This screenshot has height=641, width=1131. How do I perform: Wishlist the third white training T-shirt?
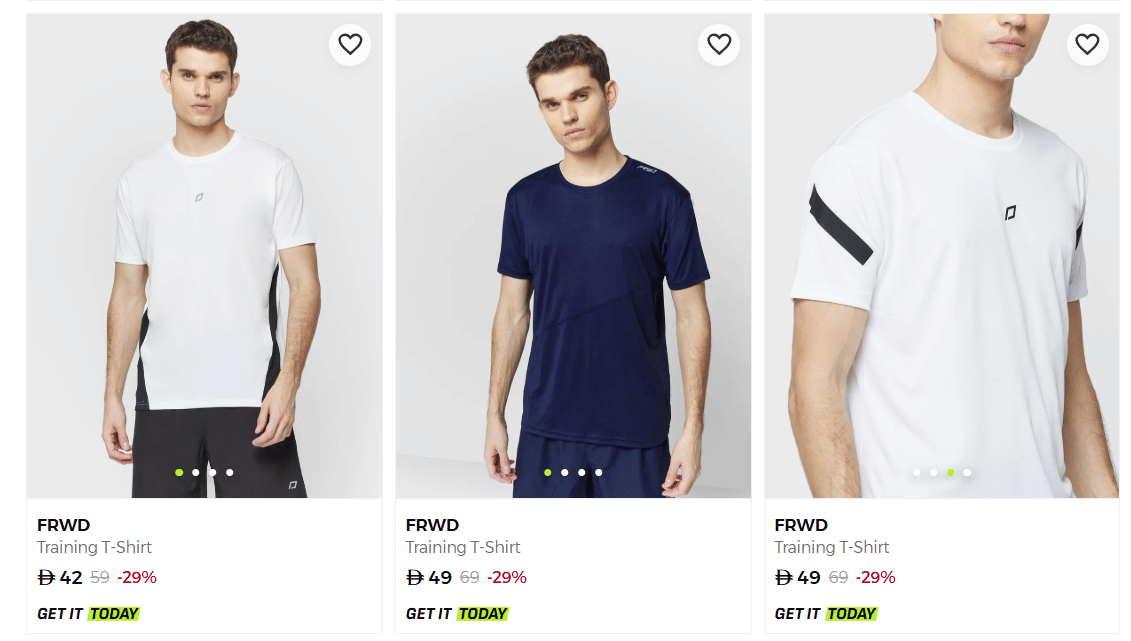coord(1087,44)
